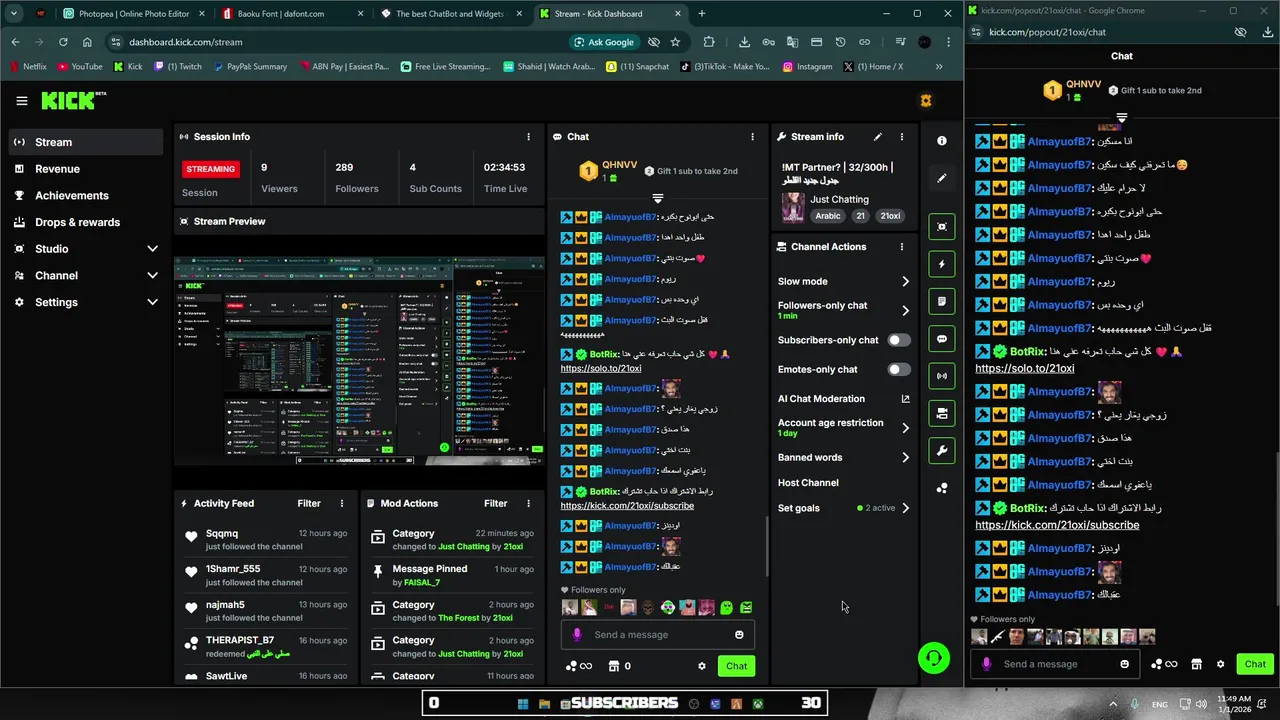Open the Activity Feed three-dot menu
Image resolution: width=1280 pixels, height=720 pixels.
point(342,504)
